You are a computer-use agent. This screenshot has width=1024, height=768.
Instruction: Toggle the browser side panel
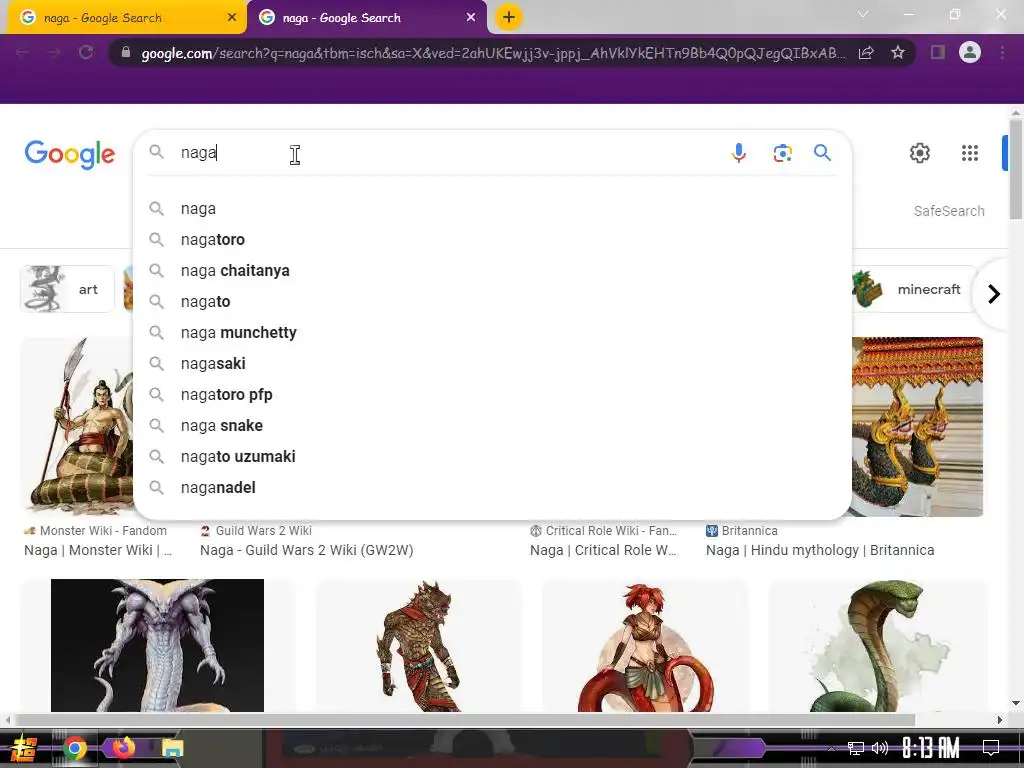(938, 52)
